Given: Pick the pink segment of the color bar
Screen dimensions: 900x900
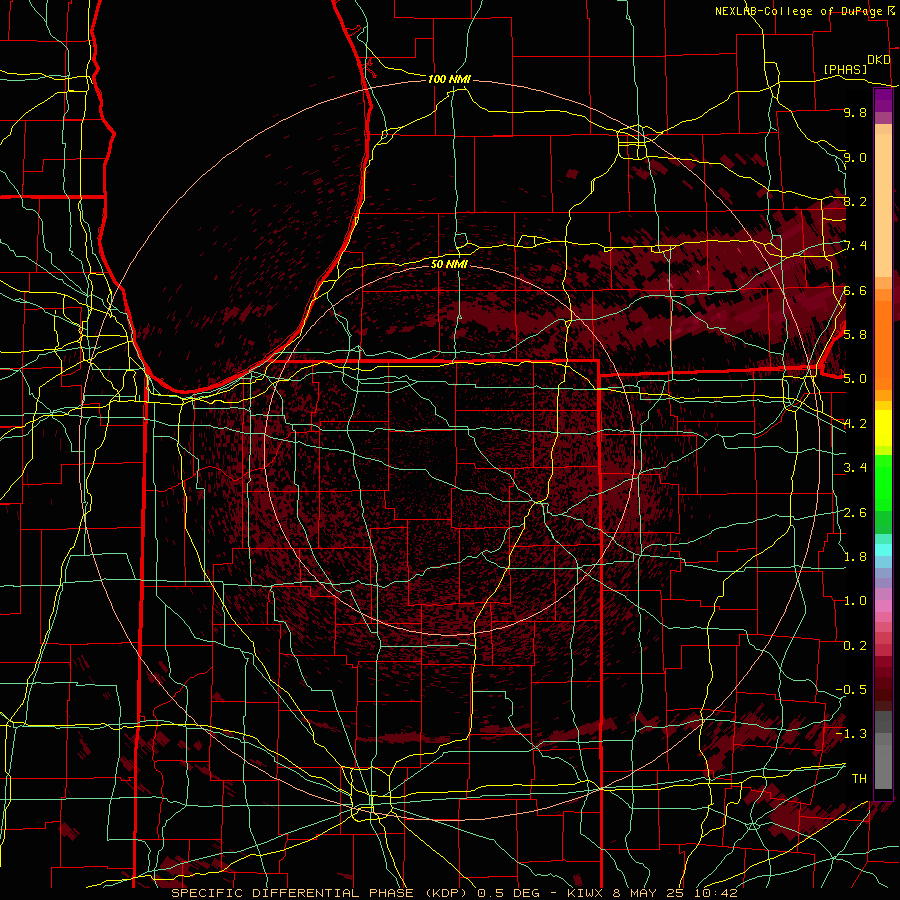Looking at the screenshot, I should click(x=883, y=606).
